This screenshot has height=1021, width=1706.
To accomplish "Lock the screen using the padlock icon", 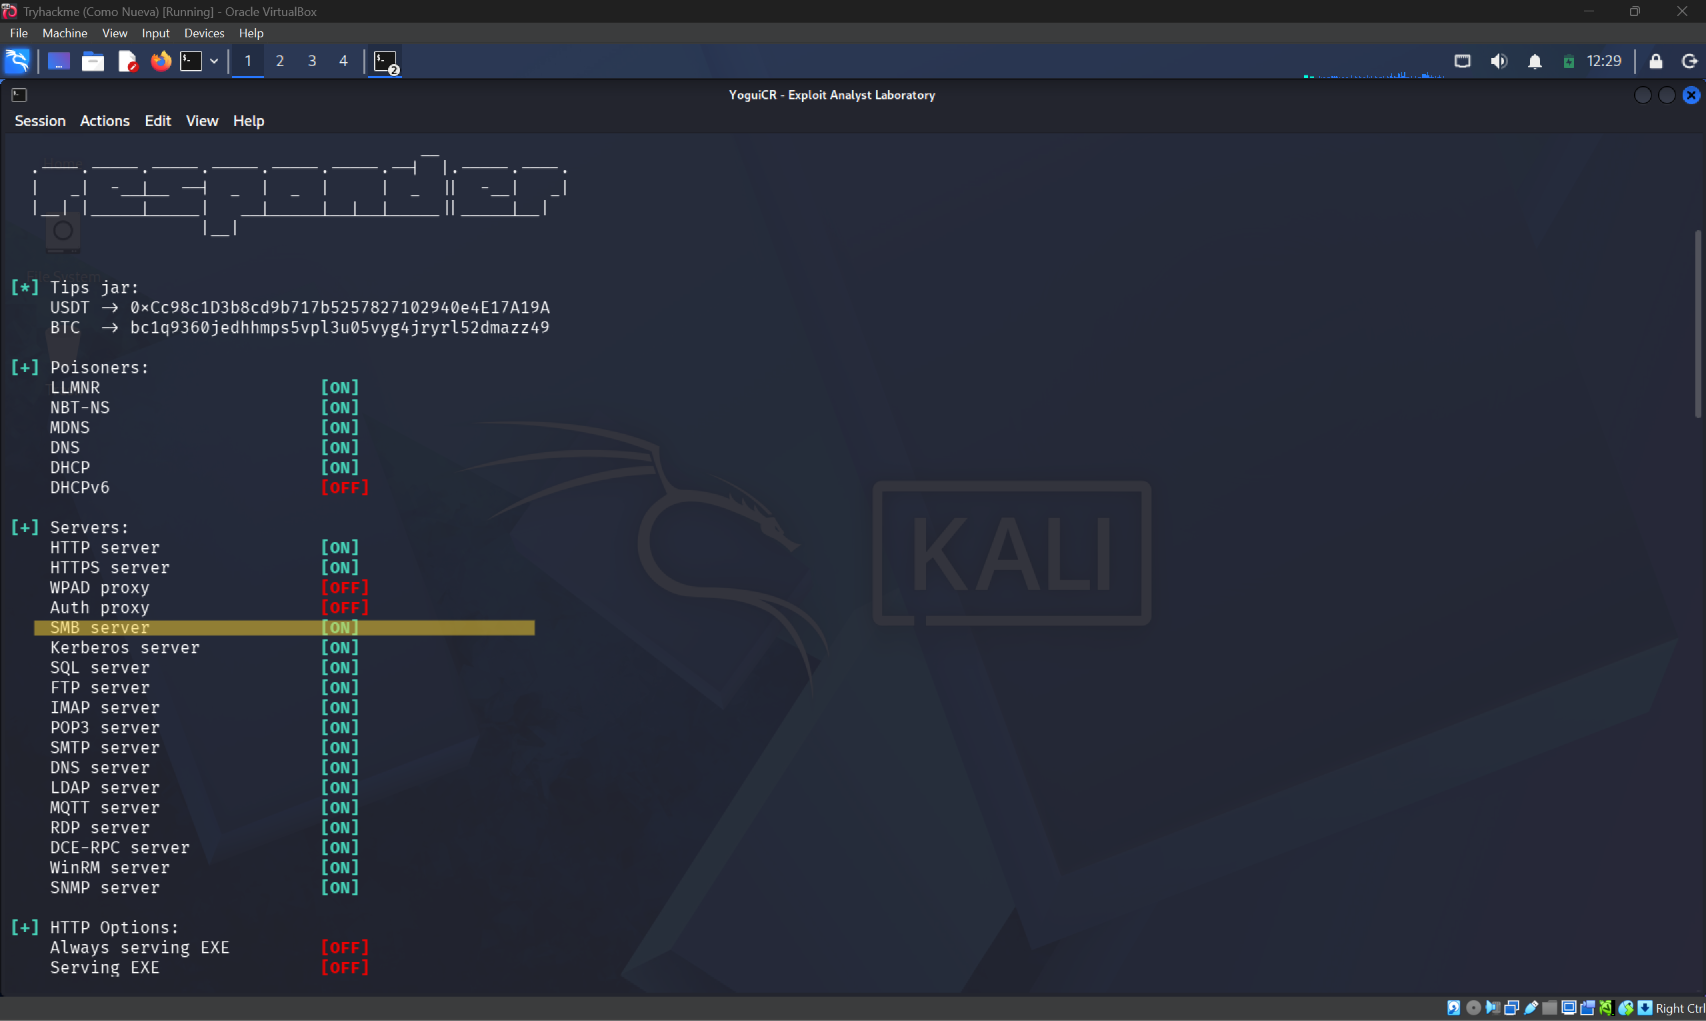I will point(1656,61).
